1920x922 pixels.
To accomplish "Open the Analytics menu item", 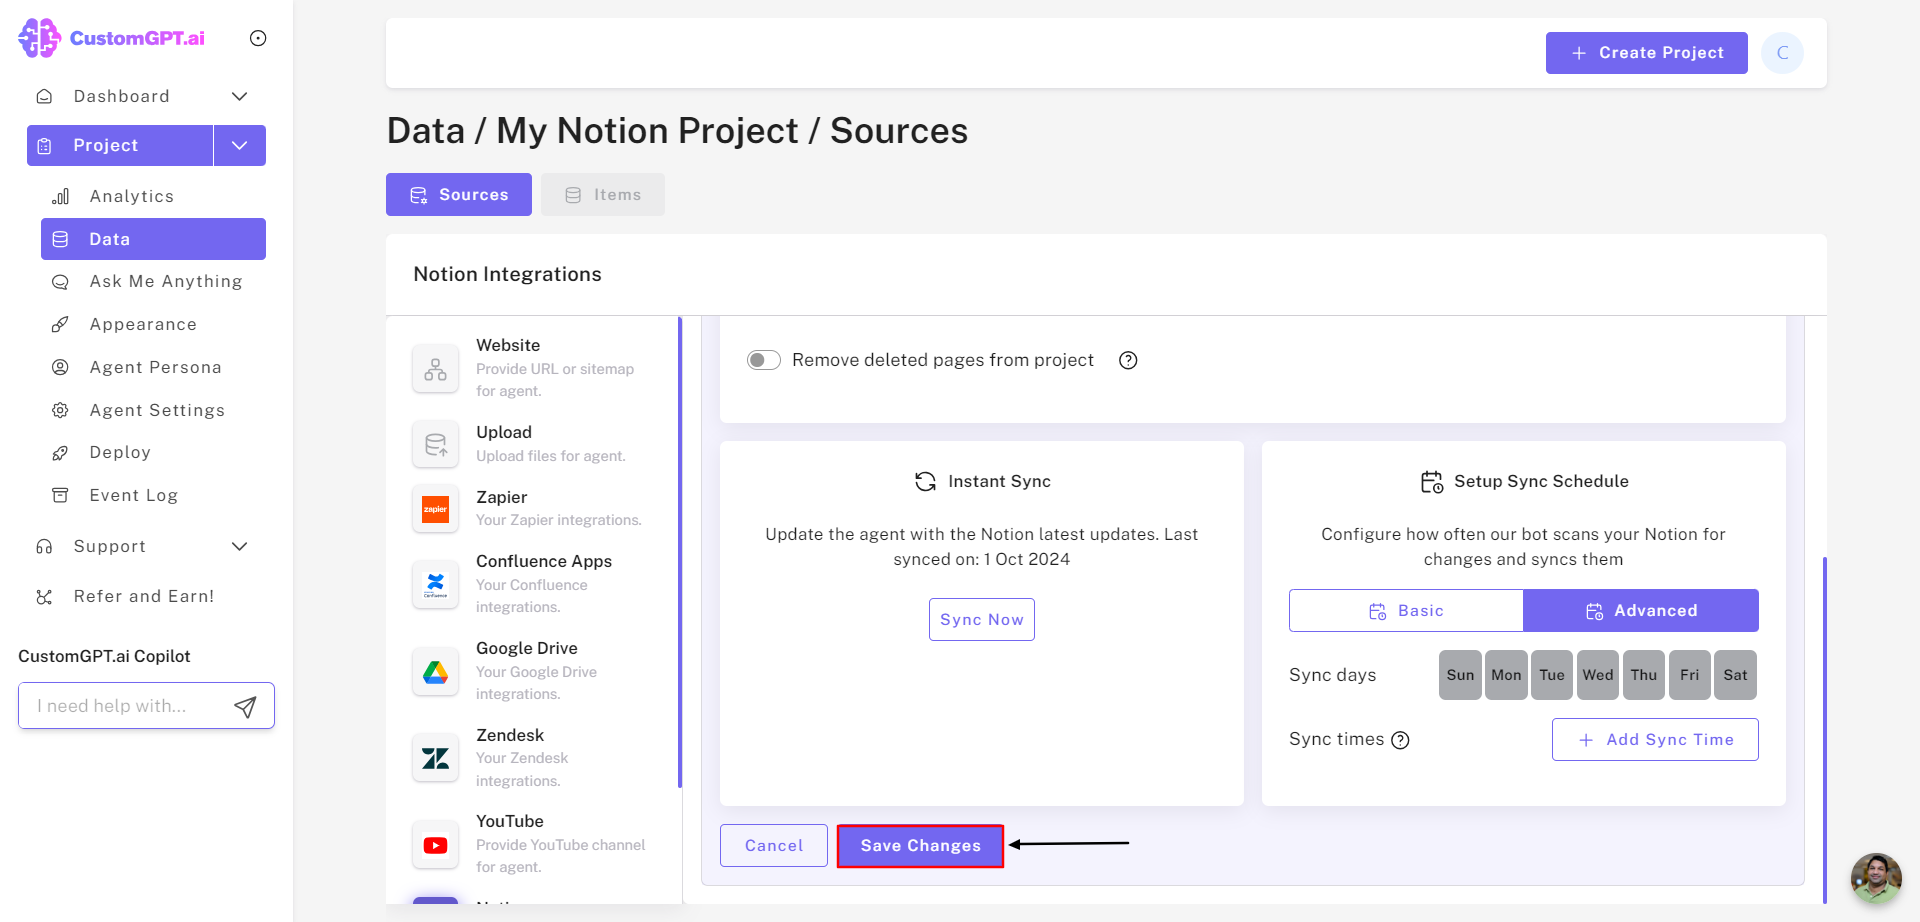I will (x=153, y=196).
